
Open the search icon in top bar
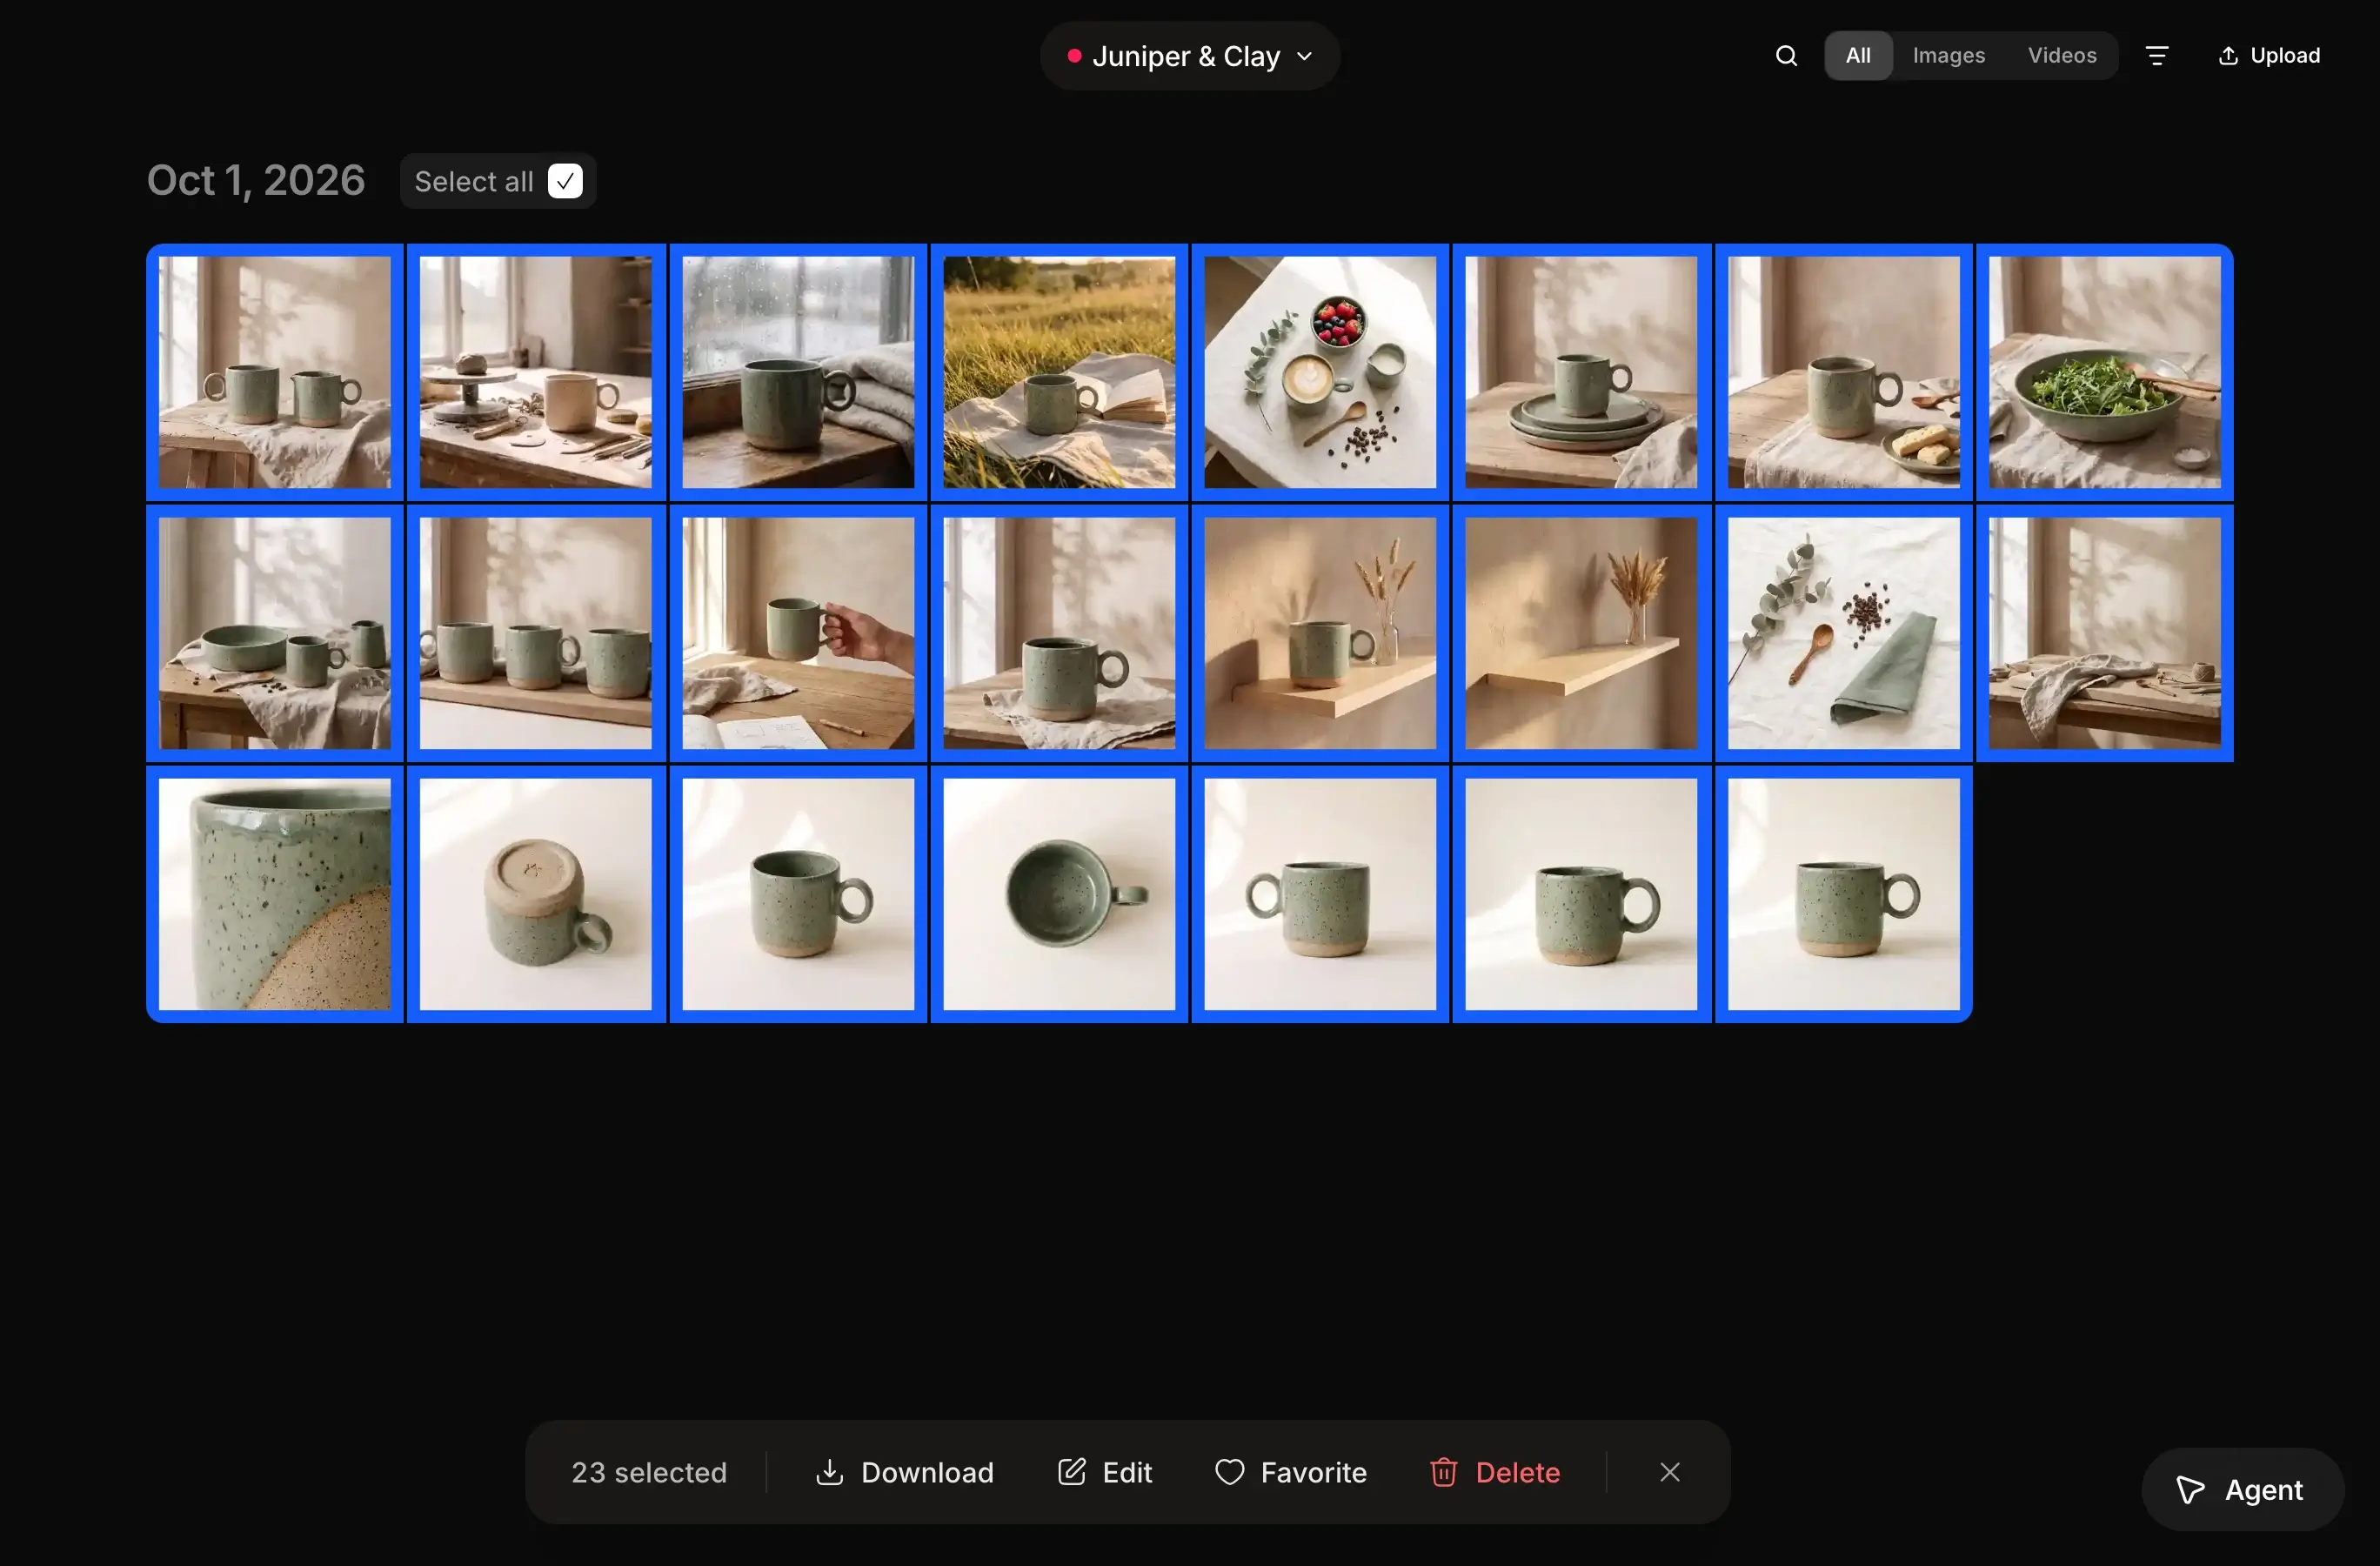(x=1786, y=56)
